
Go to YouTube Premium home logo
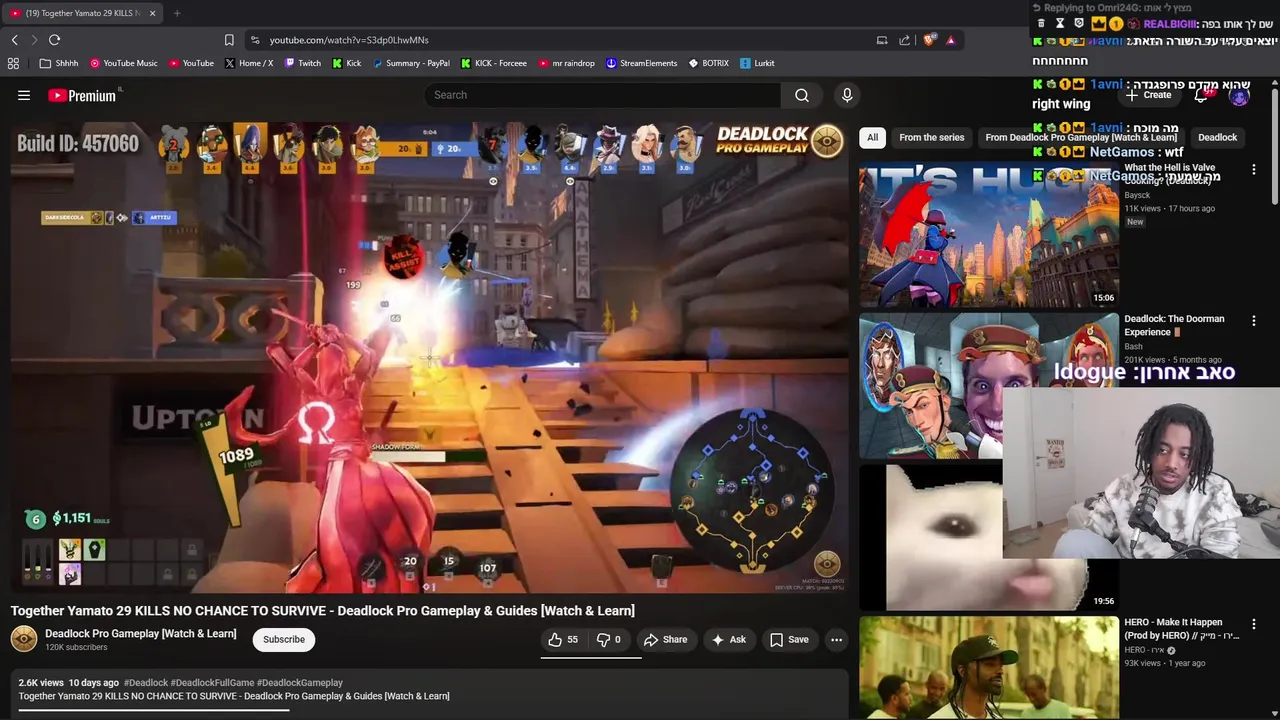(82, 95)
